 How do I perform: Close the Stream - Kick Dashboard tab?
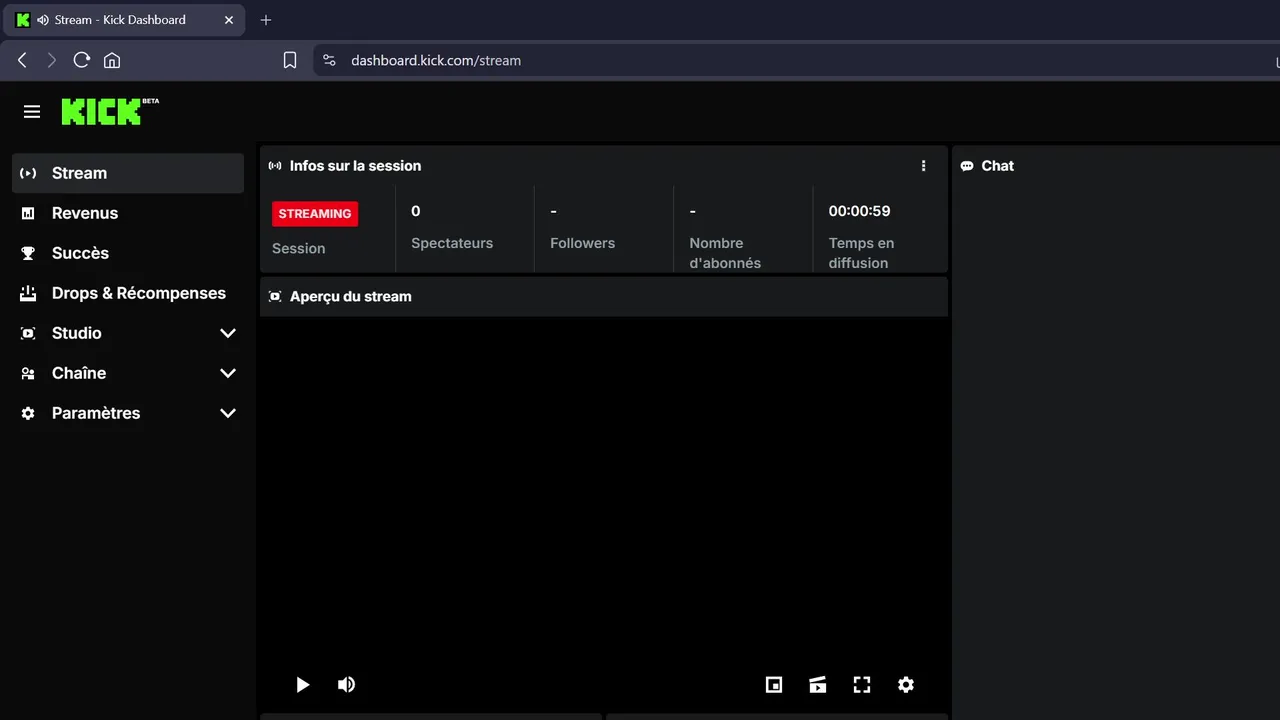click(x=229, y=20)
